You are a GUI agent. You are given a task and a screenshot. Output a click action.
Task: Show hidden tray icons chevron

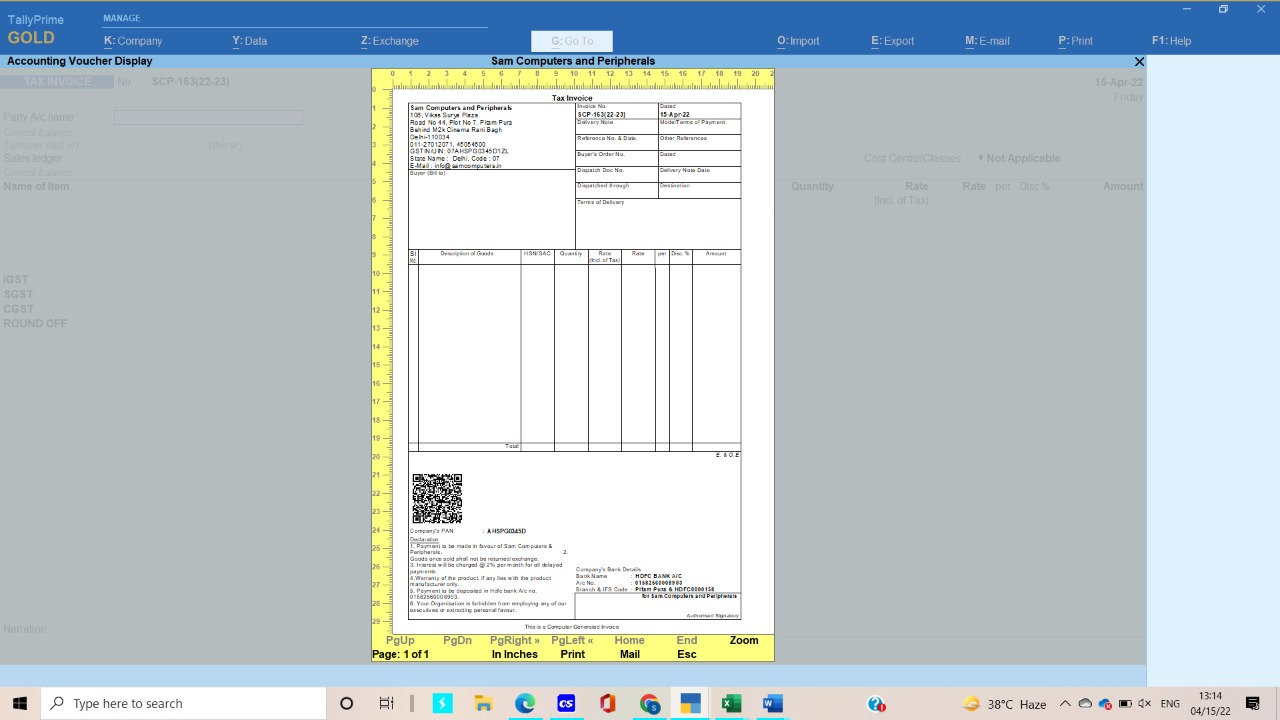(x=1065, y=704)
